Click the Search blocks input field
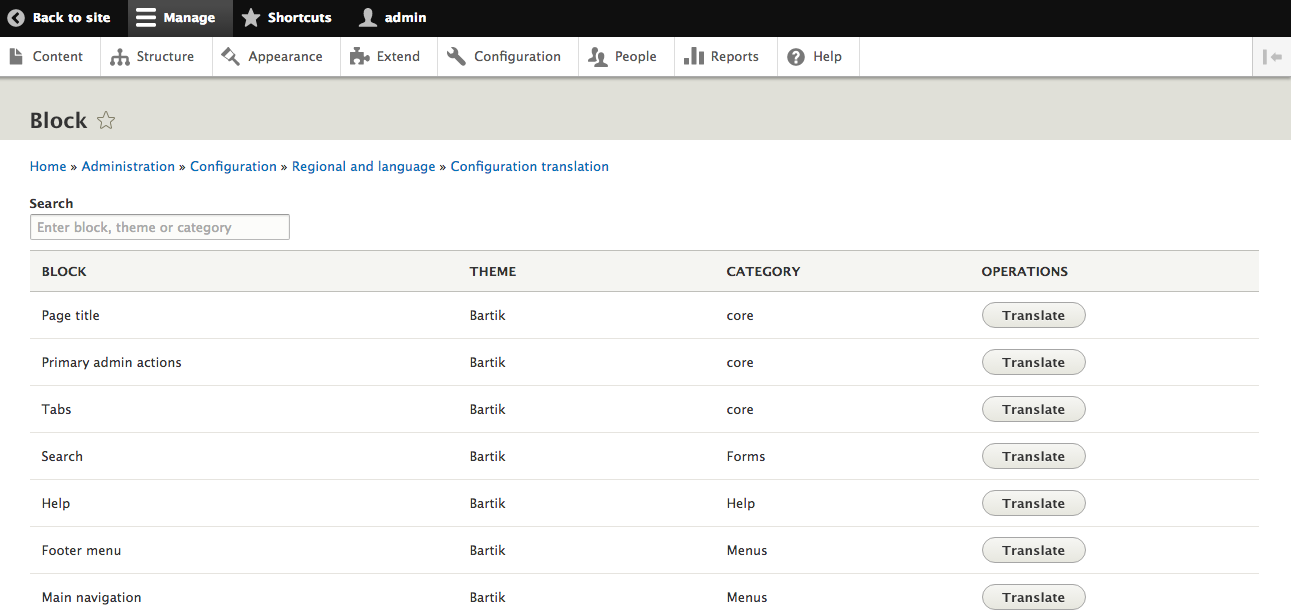1291x616 pixels. click(160, 228)
